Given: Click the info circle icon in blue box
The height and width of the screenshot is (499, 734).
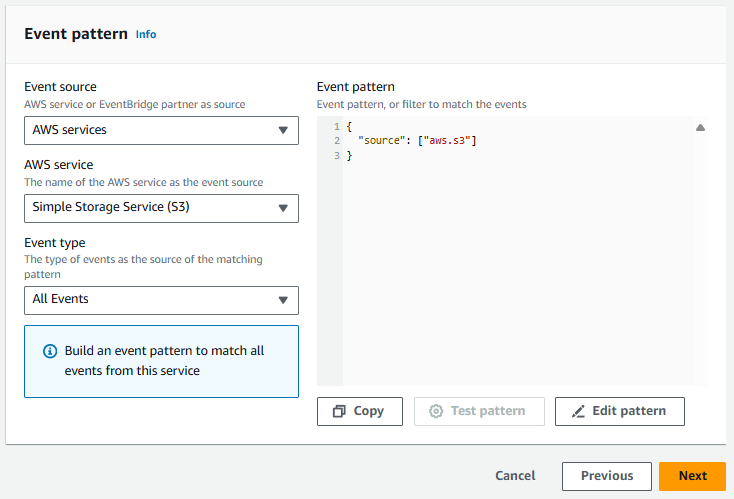Looking at the screenshot, I should [50, 351].
